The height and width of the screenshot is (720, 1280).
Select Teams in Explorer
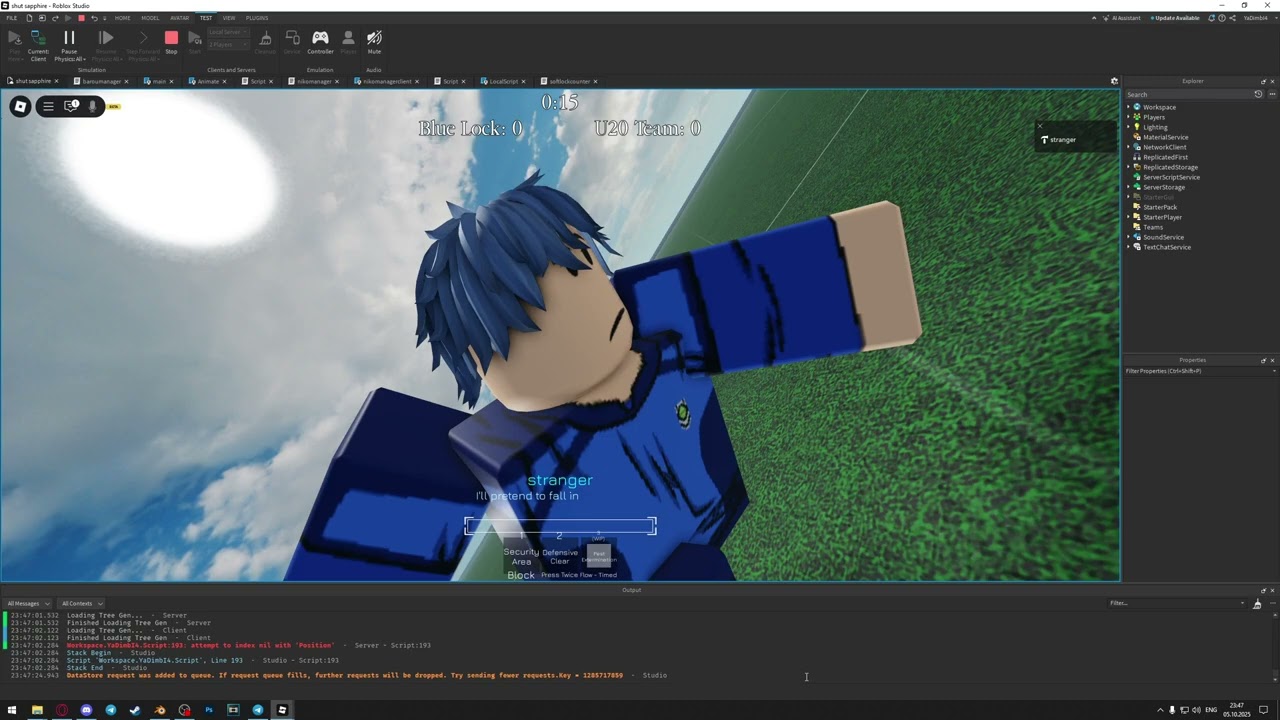pyautogui.click(x=1153, y=227)
